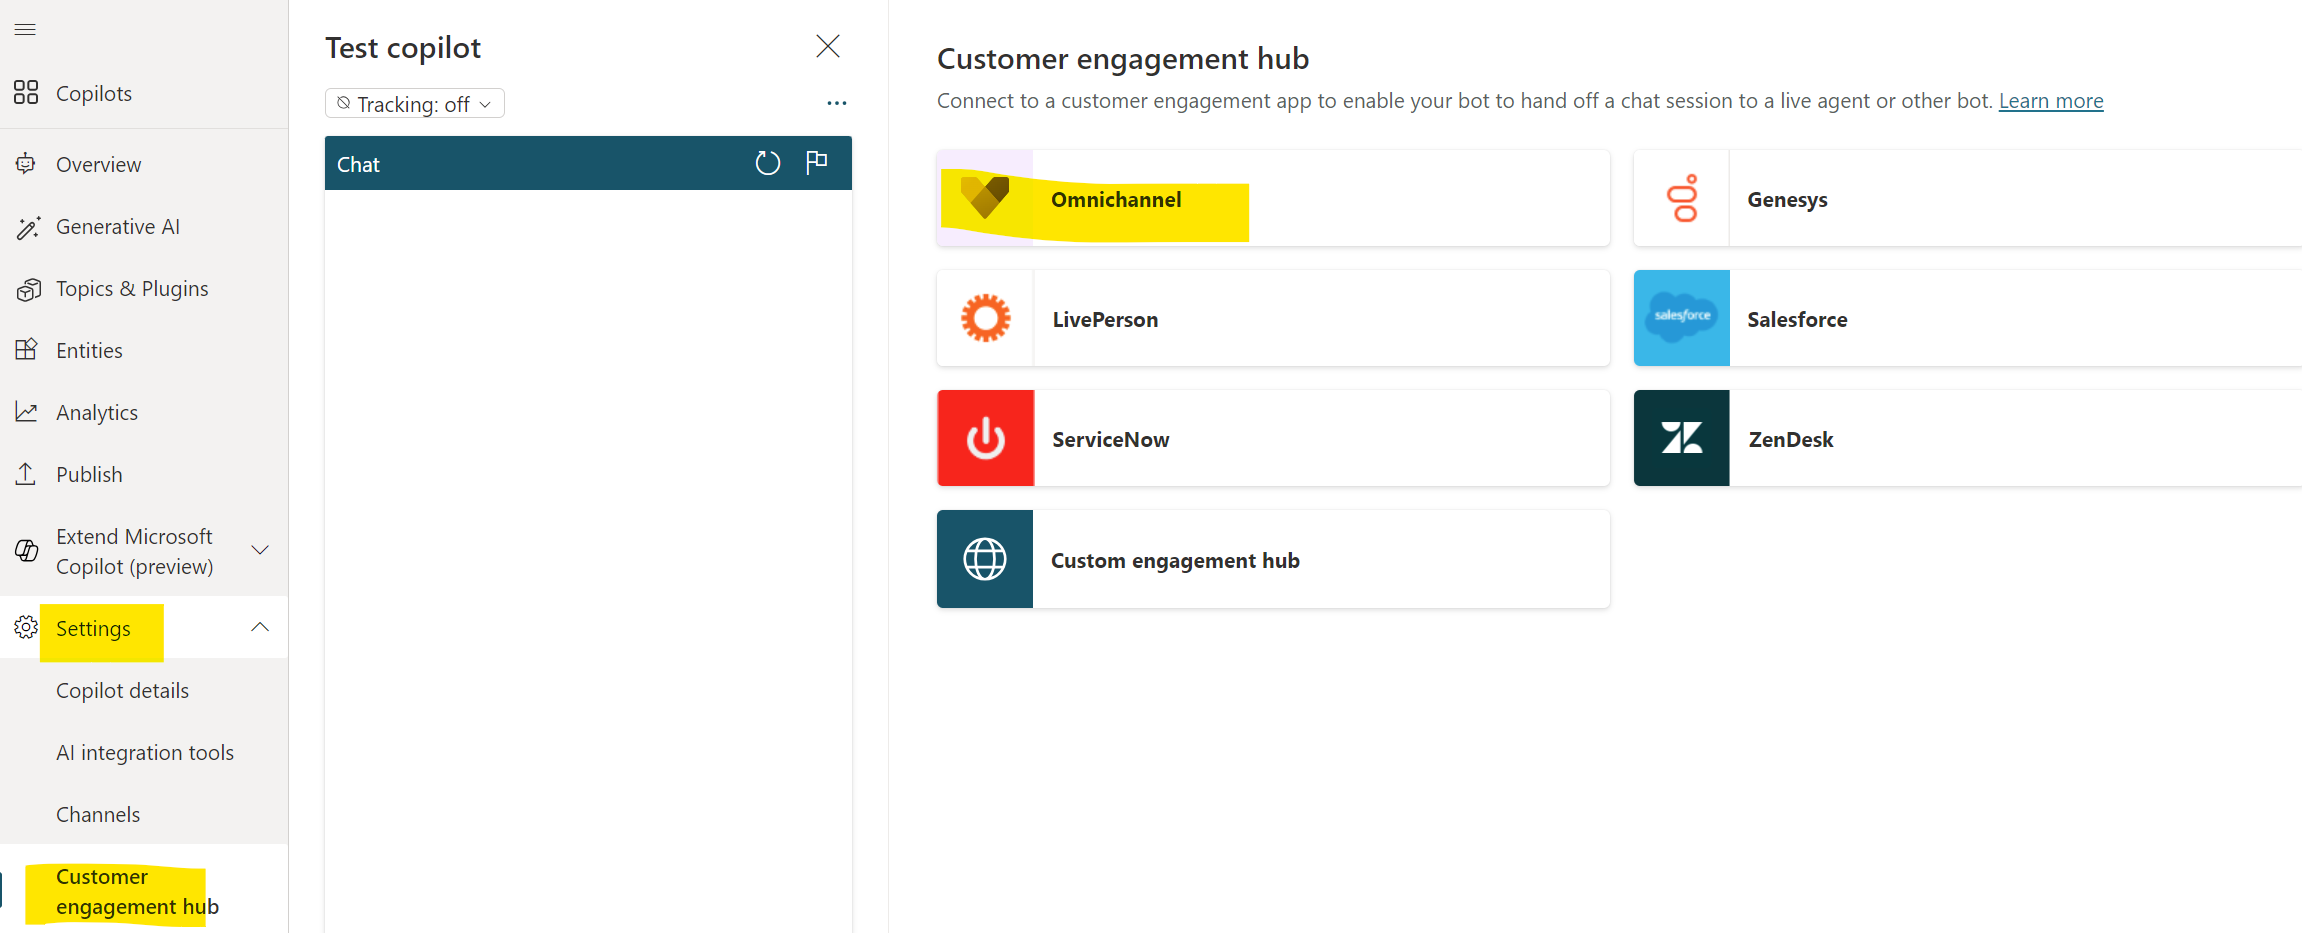Choose the Custom engagement hub option

coord(1273,559)
